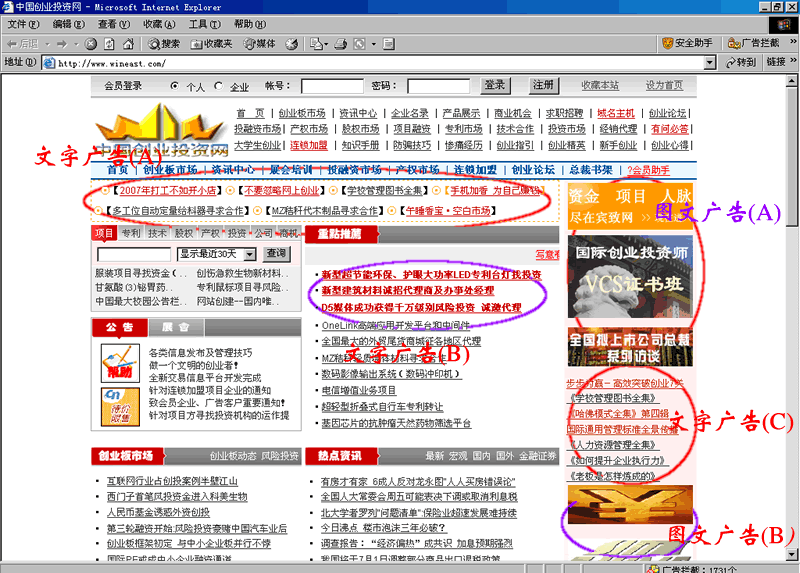Click the 安全助手 toolbar icon
Viewport: 800px width, 573px height.
(x=687, y=43)
